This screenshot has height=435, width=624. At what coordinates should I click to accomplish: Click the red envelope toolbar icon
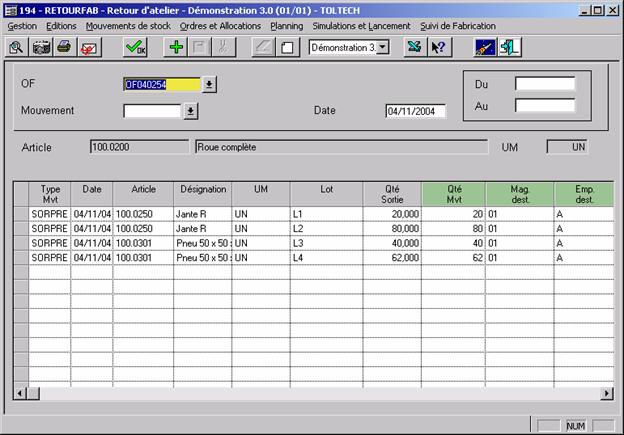pos(89,47)
